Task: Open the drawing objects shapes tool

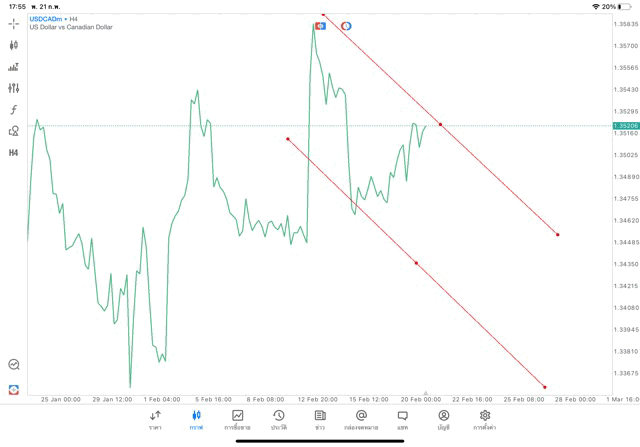Action: click(x=14, y=130)
